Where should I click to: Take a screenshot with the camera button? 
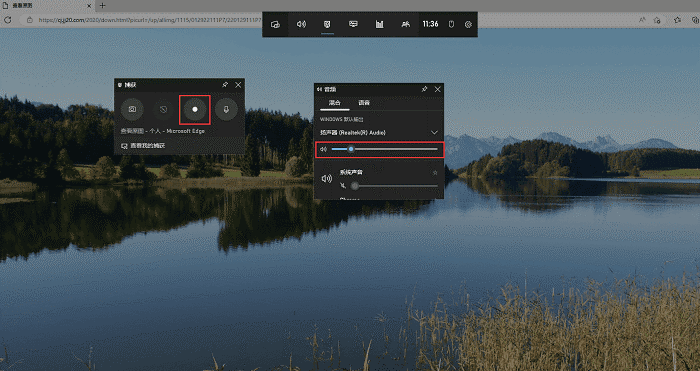point(132,109)
